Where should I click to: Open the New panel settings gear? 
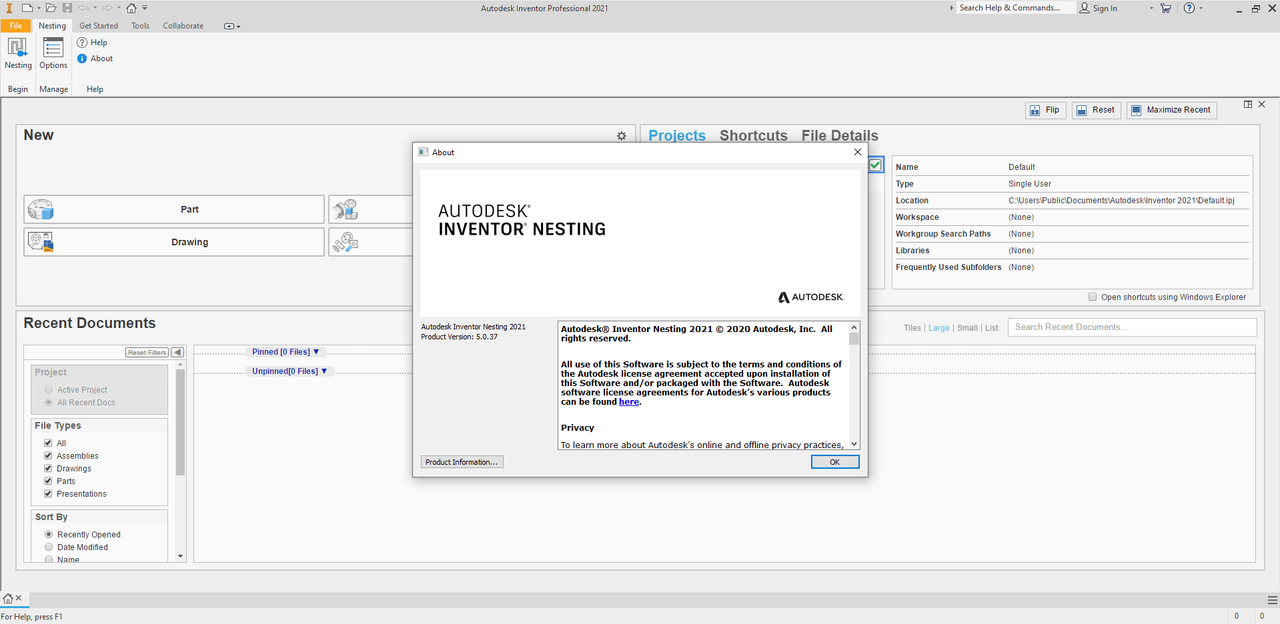pyautogui.click(x=621, y=136)
